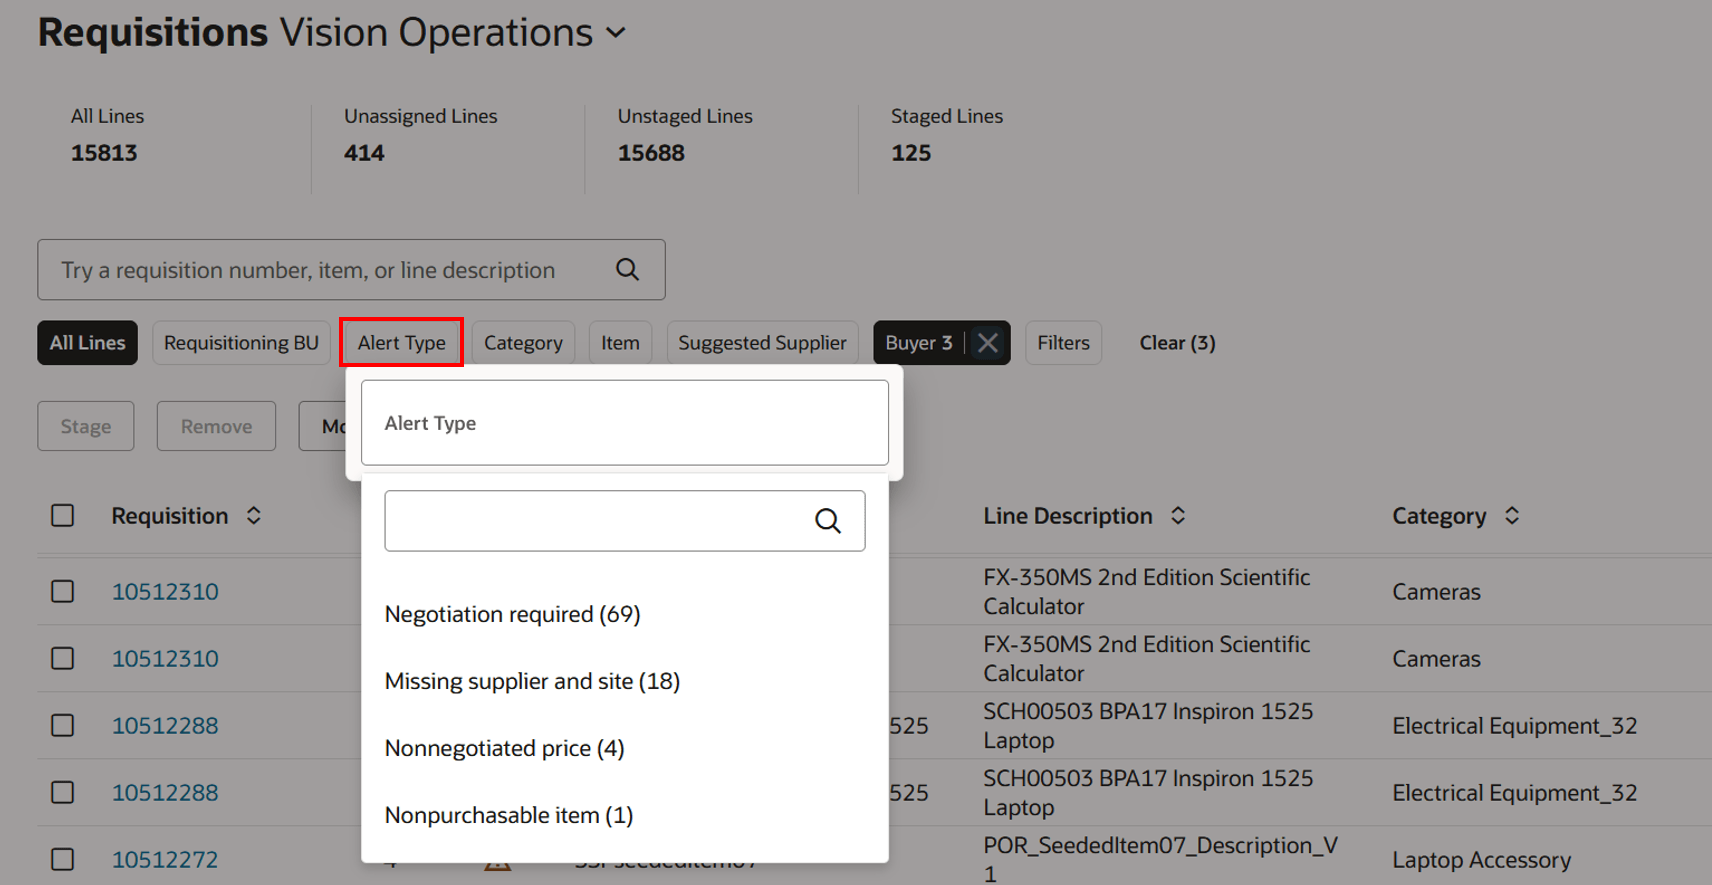Tick the checkbox of the second 10512288 row
Screen dimensions: 1712x885
pyautogui.click(x=63, y=792)
